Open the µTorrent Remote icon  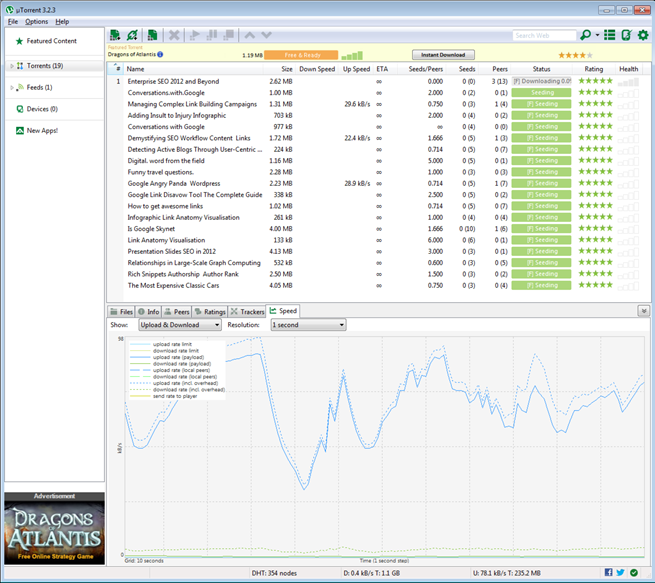[x=626, y=35]
